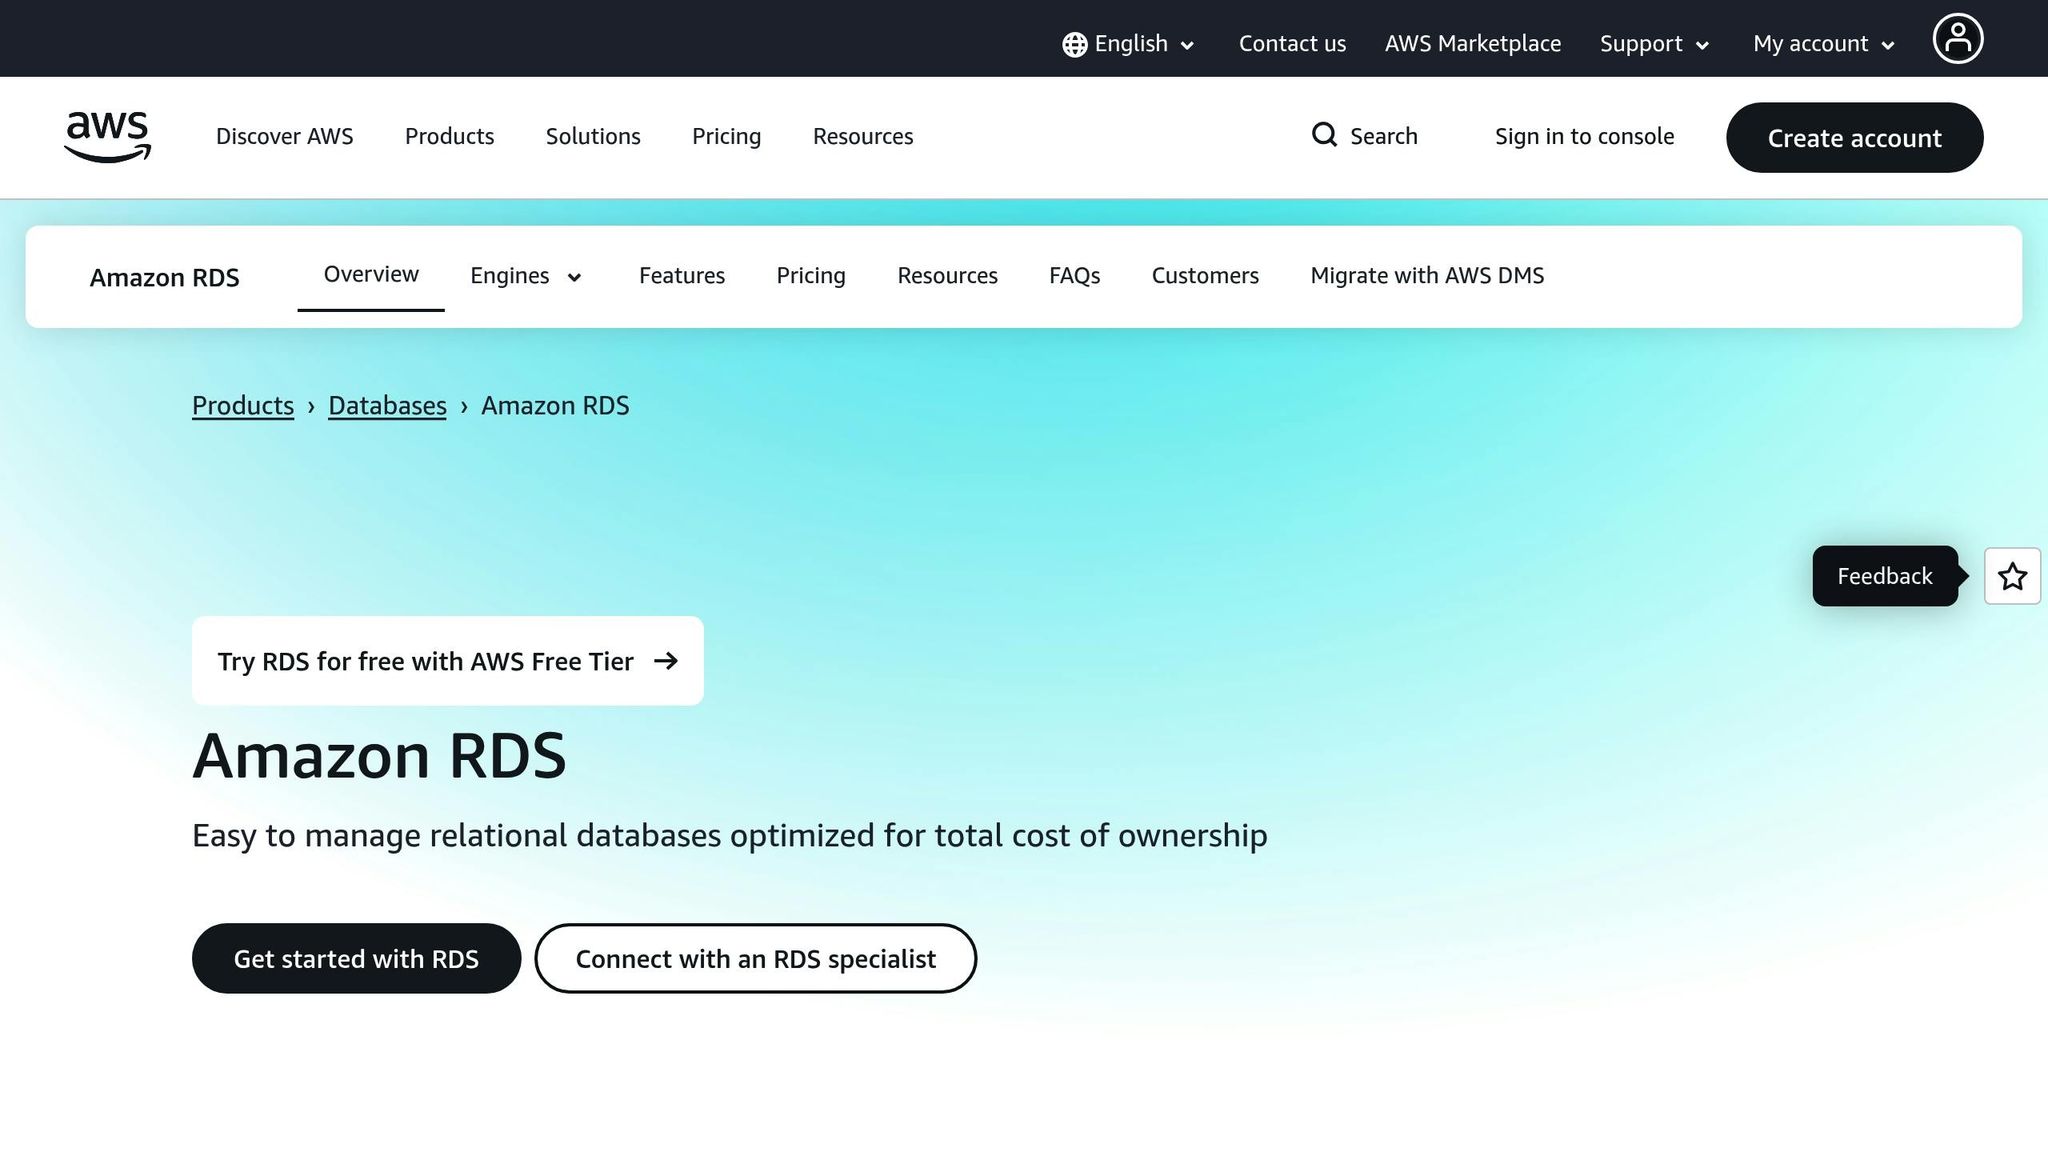Screen dimensions: 2048x1152
Task: Switch to the FAQs tab
Action: 1073,275
